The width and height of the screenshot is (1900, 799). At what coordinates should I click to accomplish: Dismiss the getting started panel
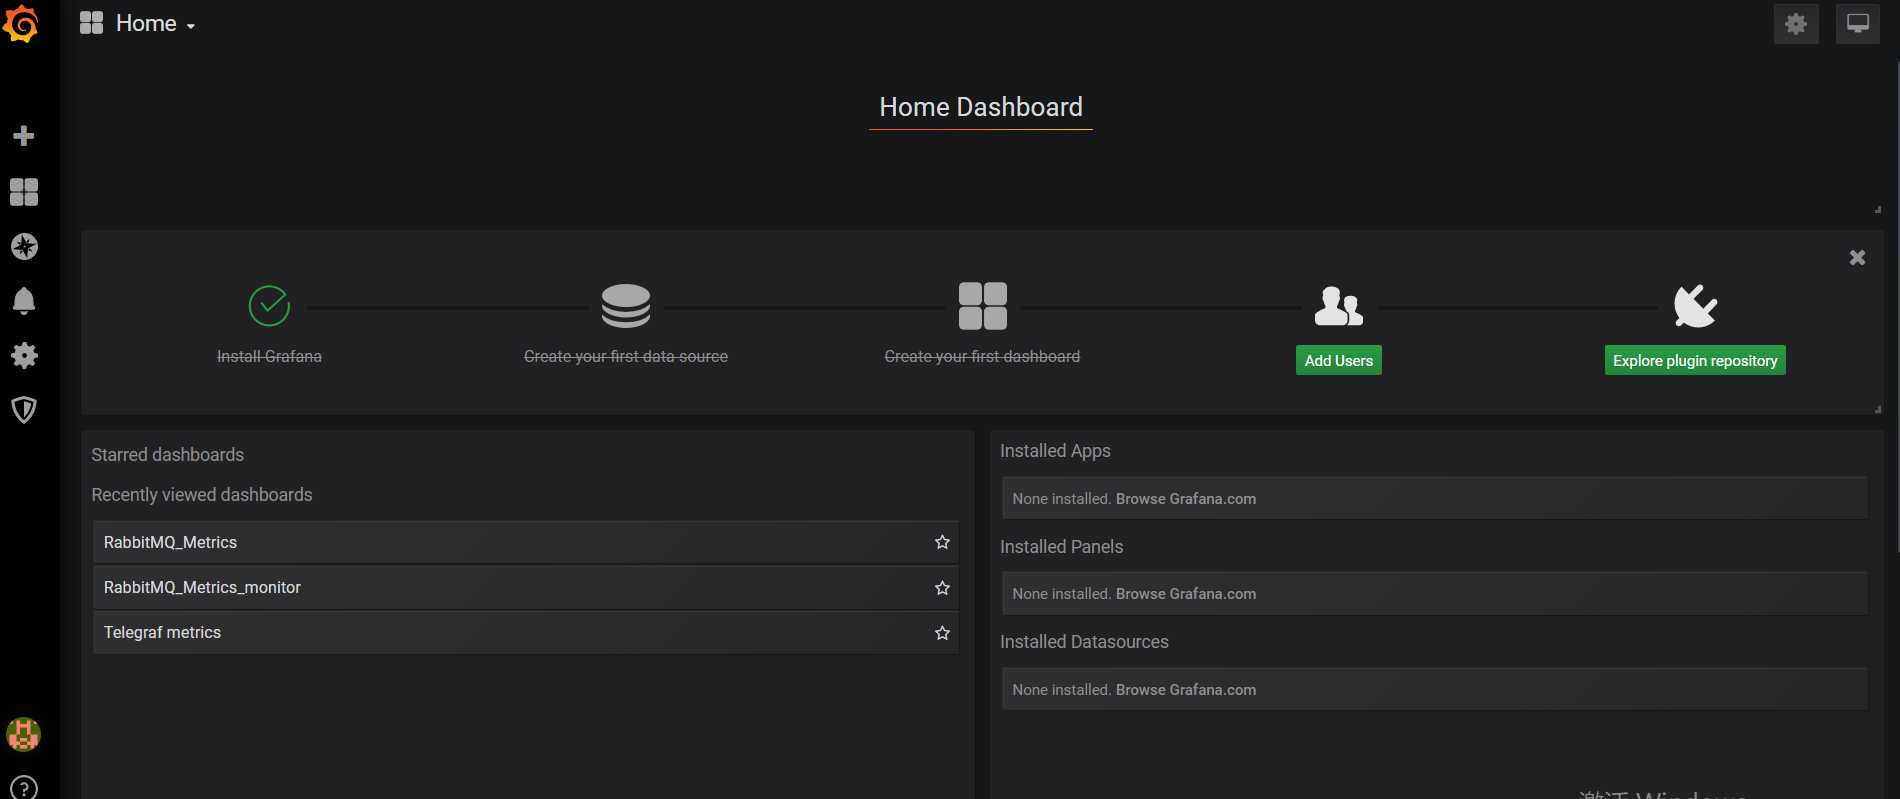click(1857, 258)
